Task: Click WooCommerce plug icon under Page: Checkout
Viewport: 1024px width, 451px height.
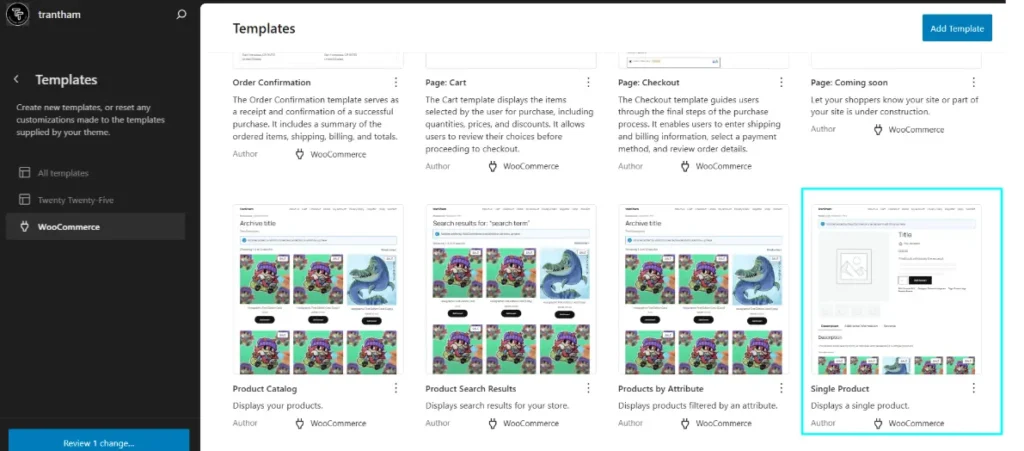Action: pyautogui.click(x=685, y=166)
